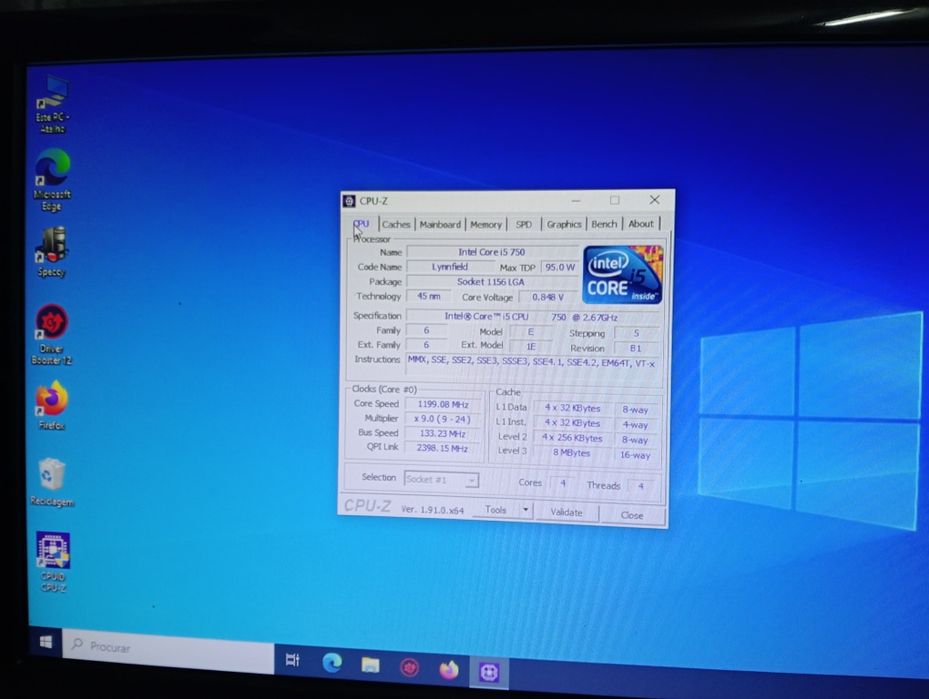Switch to the Mainboard tab
Image resolution: width=929 pixels, height=699 pixels.
[x=440, y=225]
